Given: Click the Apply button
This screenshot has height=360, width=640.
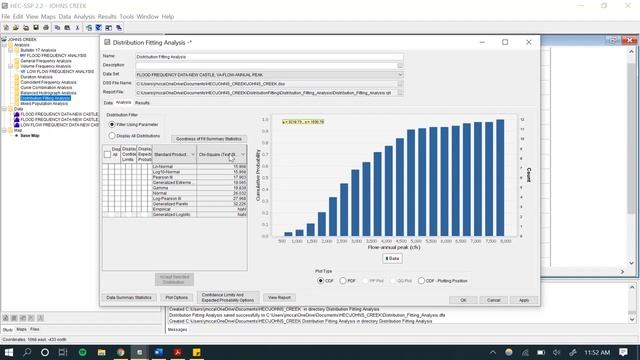Looking at the screenshot, I should click(x=524, y=300).
